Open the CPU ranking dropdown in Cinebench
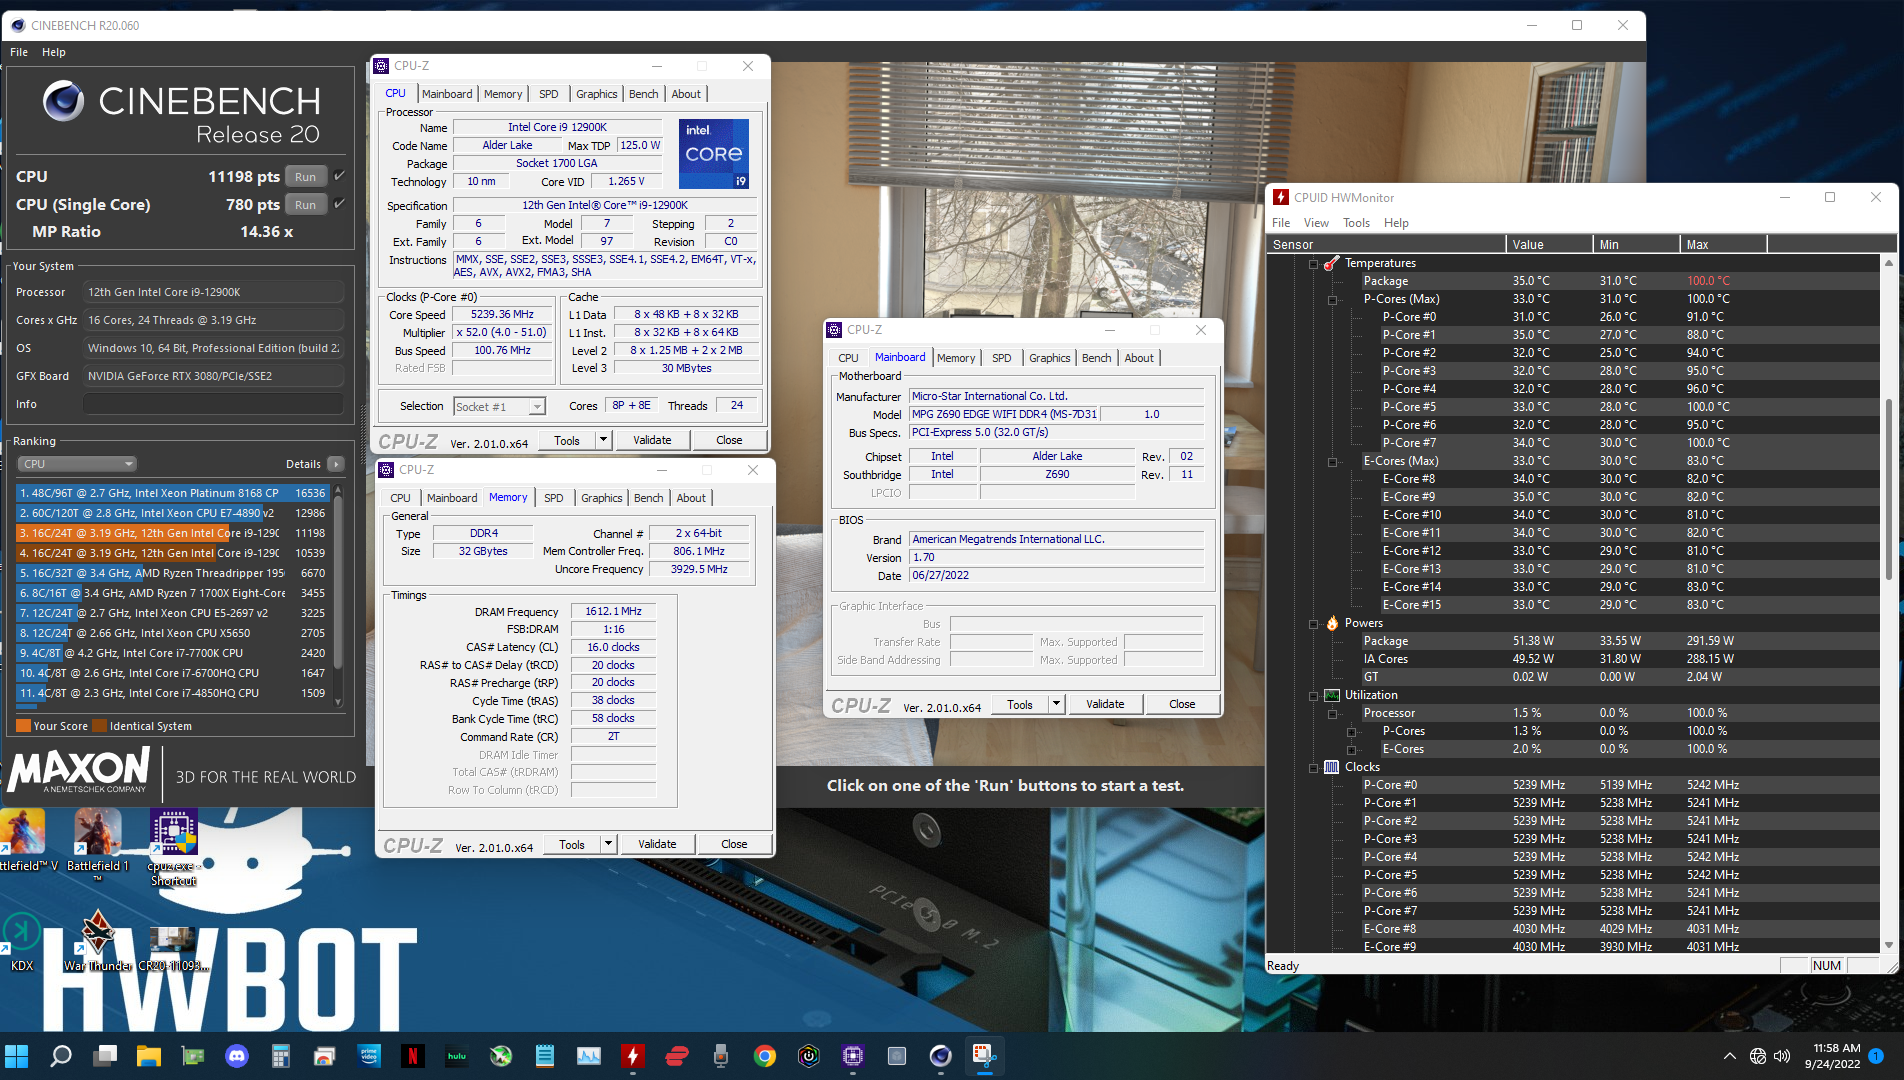This screenshot has height=1080, width=1904. [77, 464]
